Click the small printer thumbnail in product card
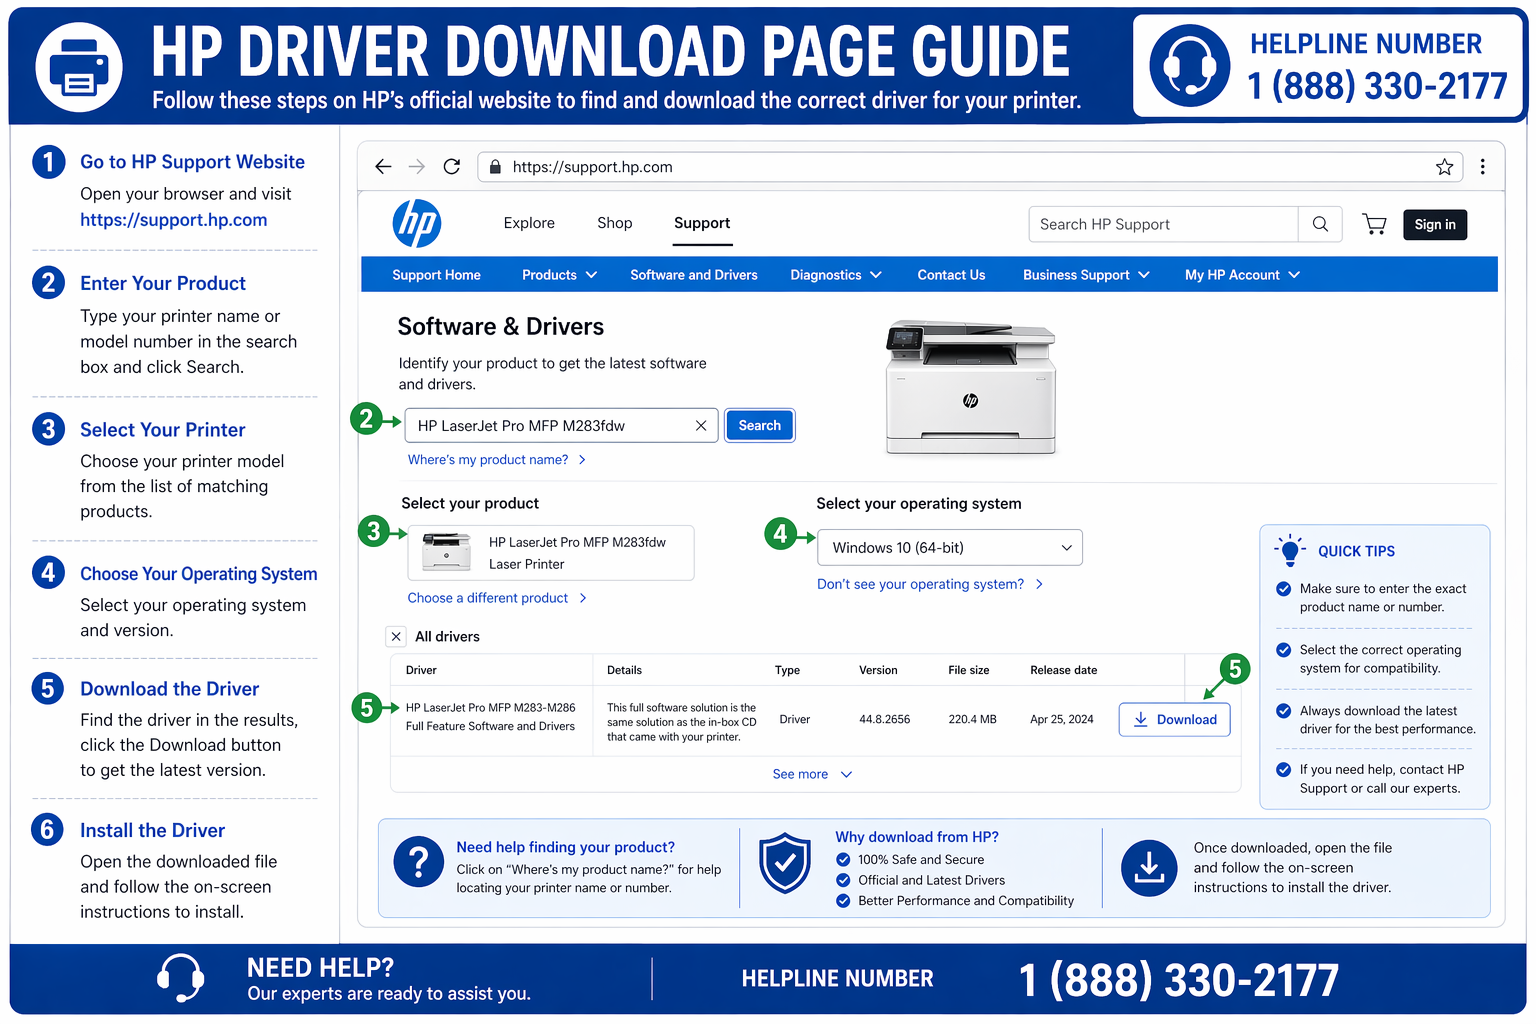Screen dimensions: 1536x1024 coord(446,552)
